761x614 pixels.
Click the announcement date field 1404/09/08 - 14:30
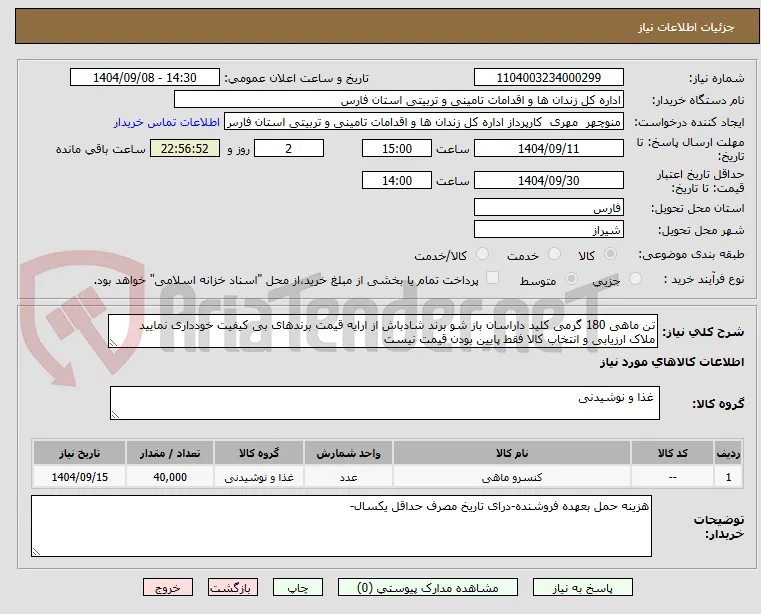point(145,78)
